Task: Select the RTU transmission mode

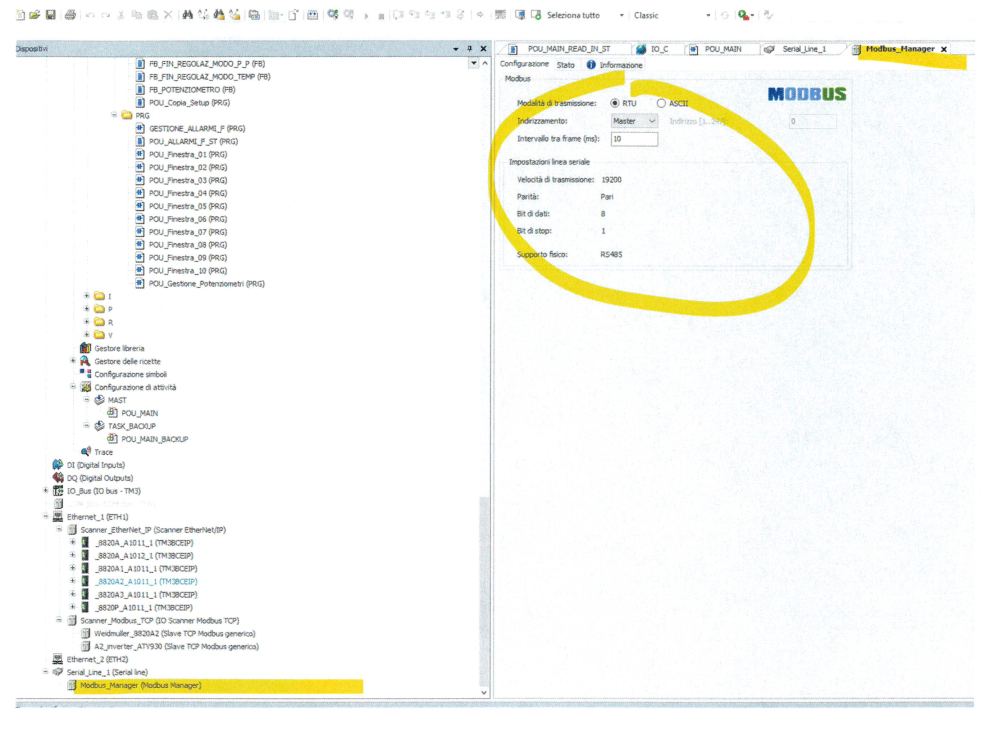Action: (x=615, y=103)
